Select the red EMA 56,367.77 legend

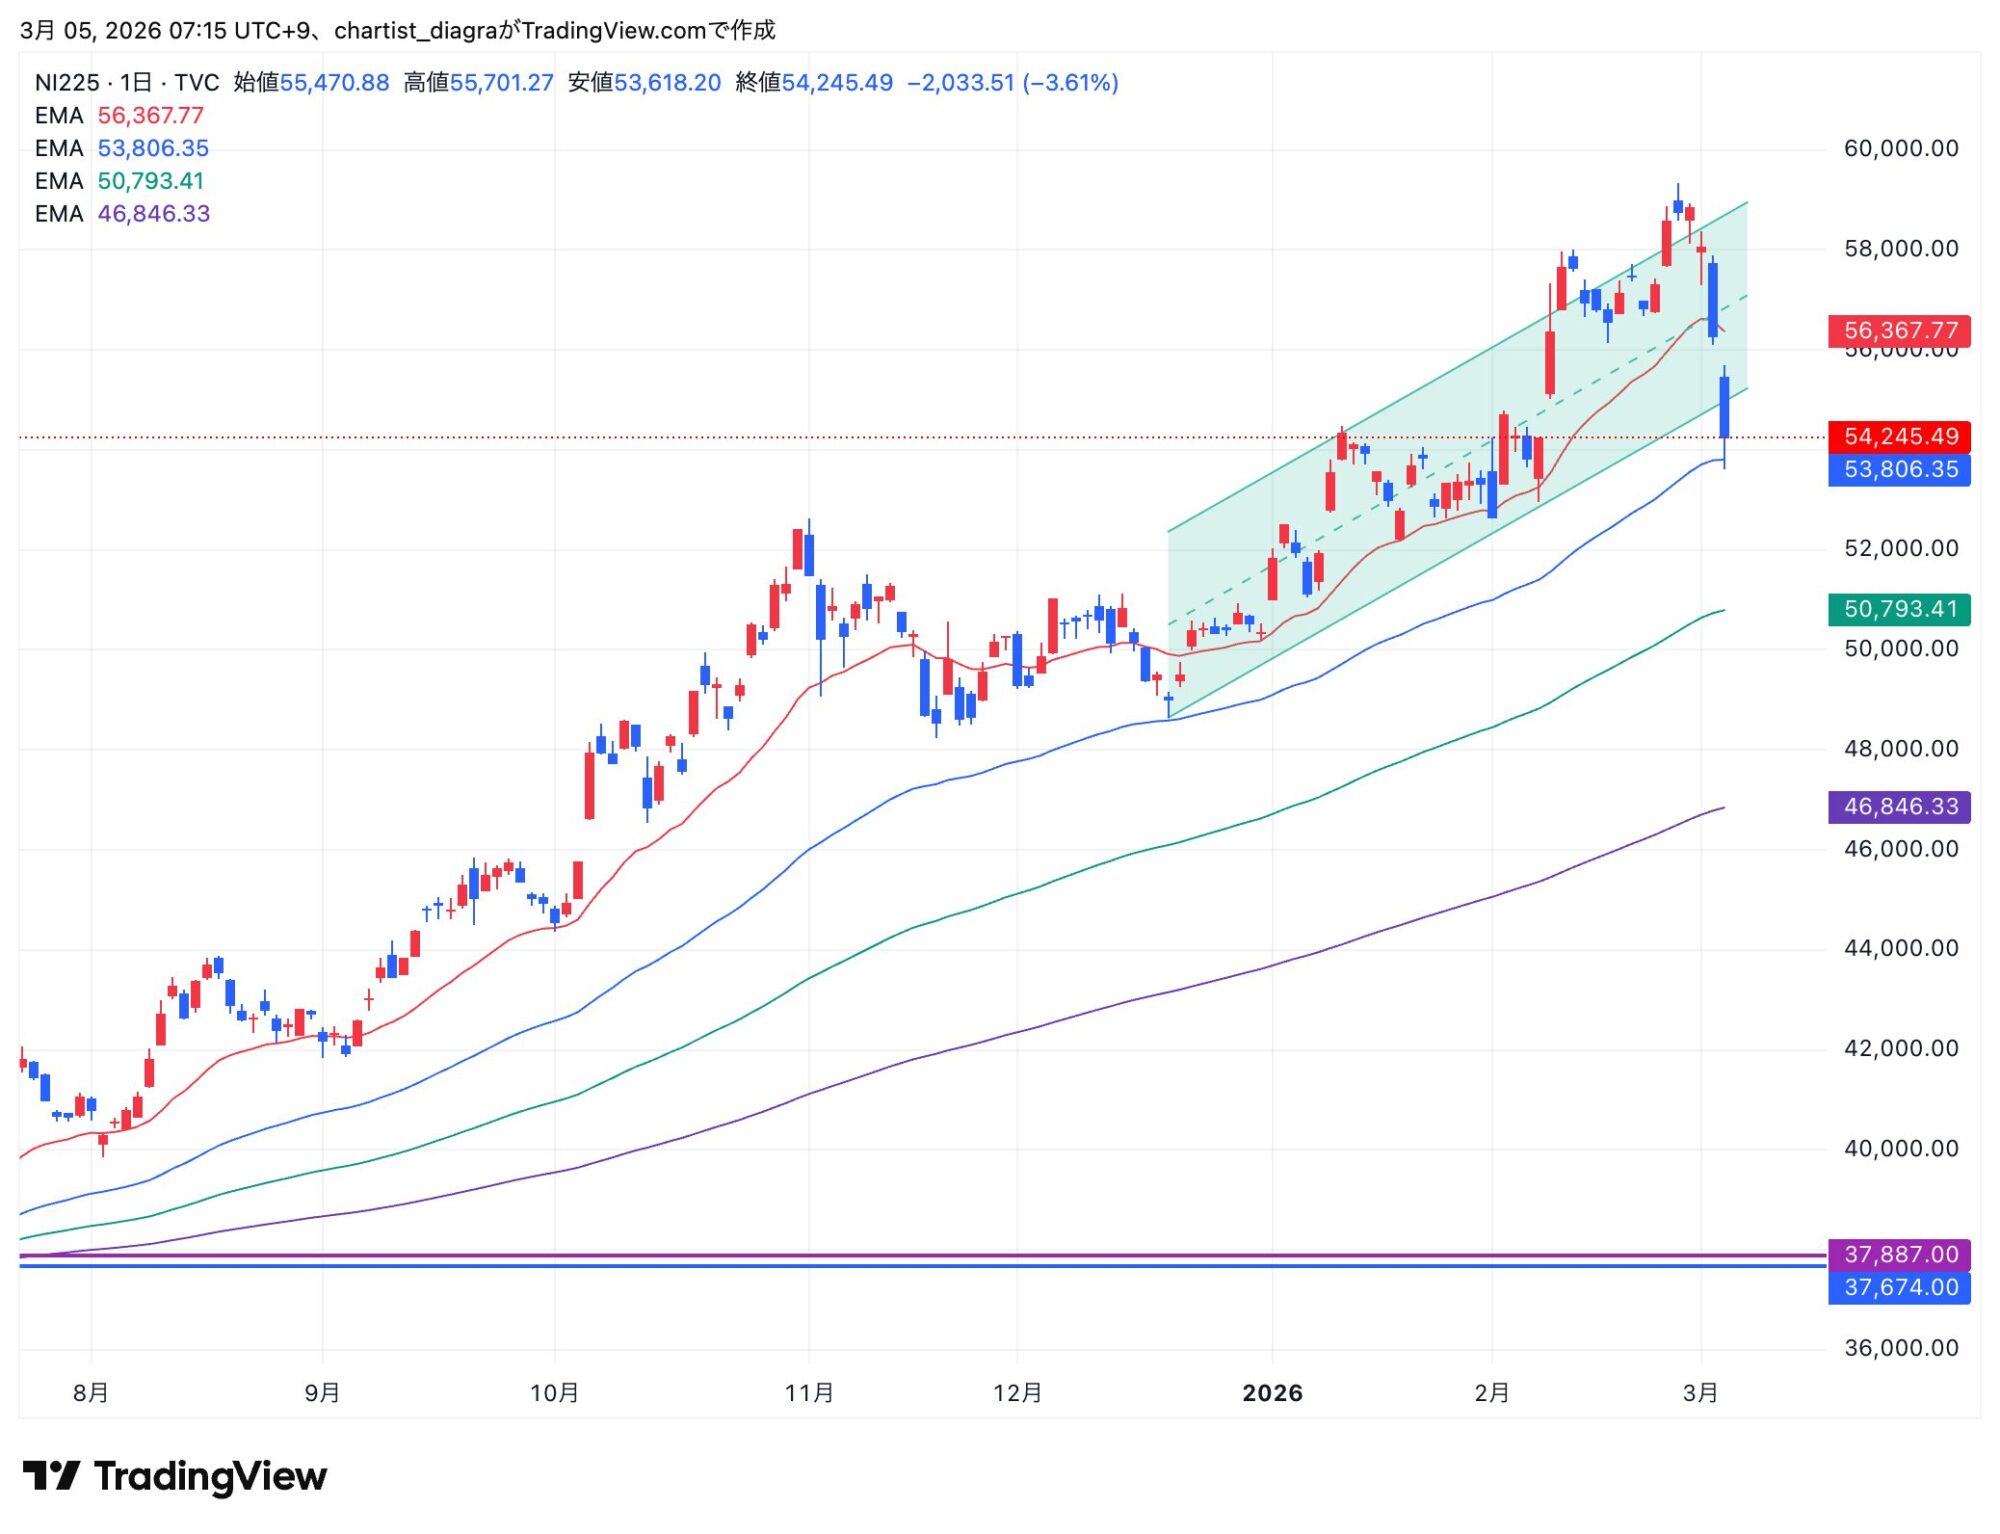click(x=119, y=116)
